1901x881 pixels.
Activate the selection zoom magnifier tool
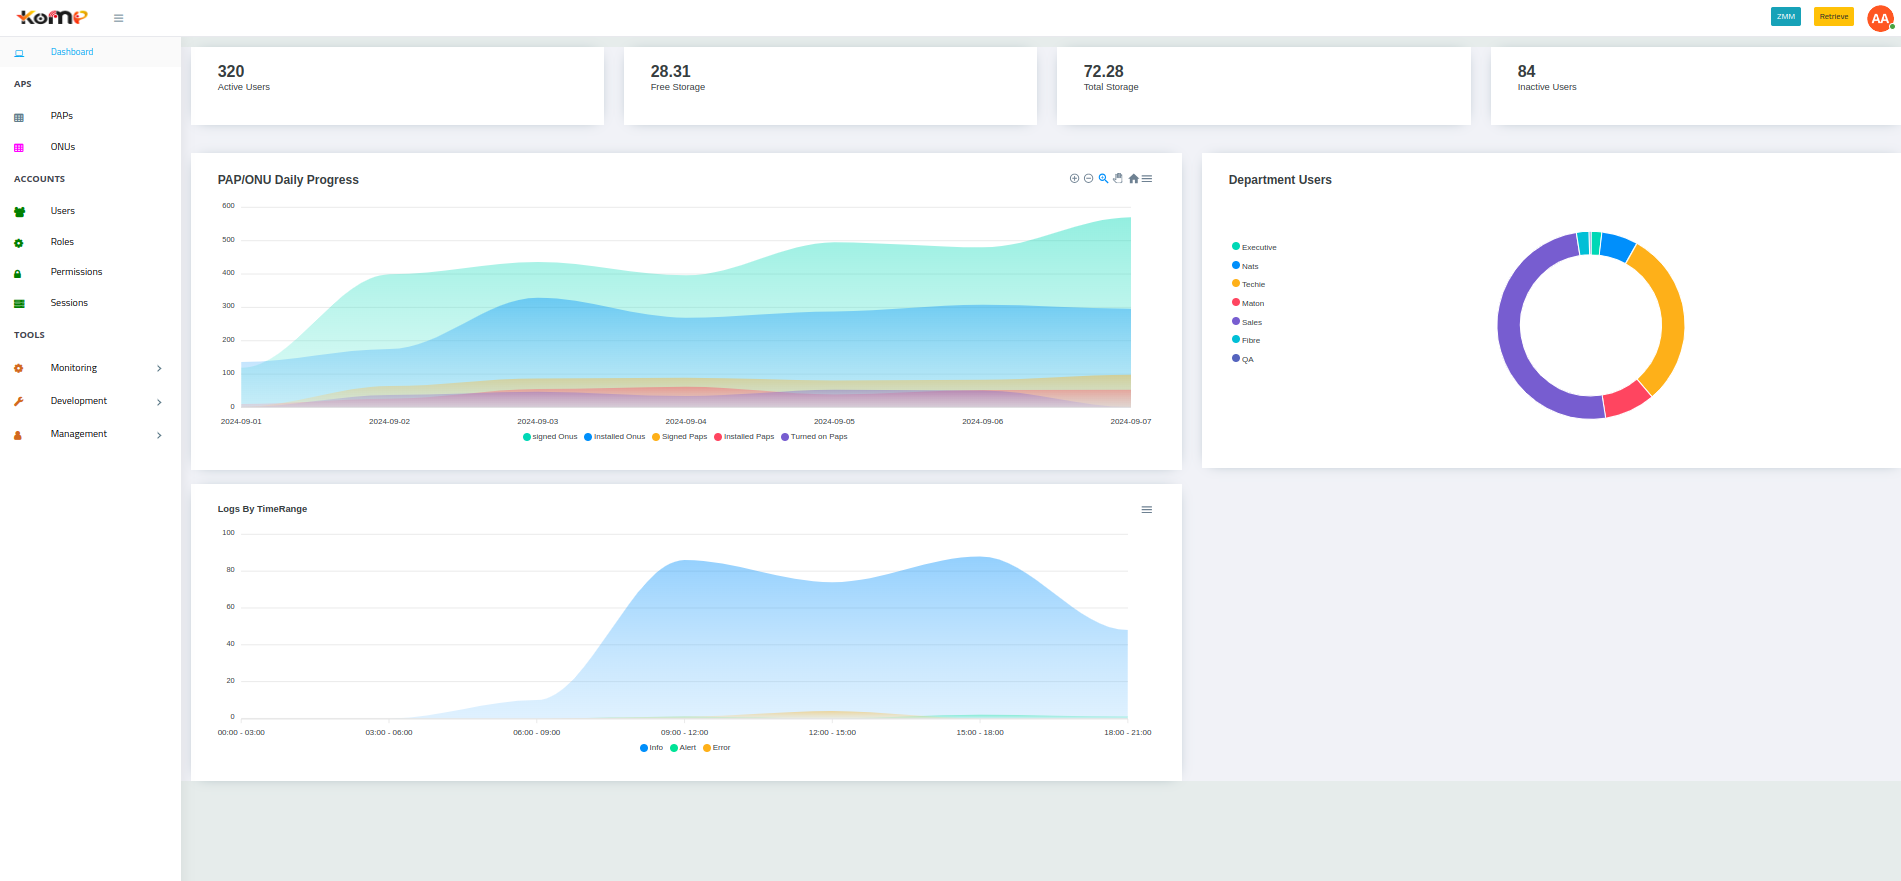point(1103,179)
